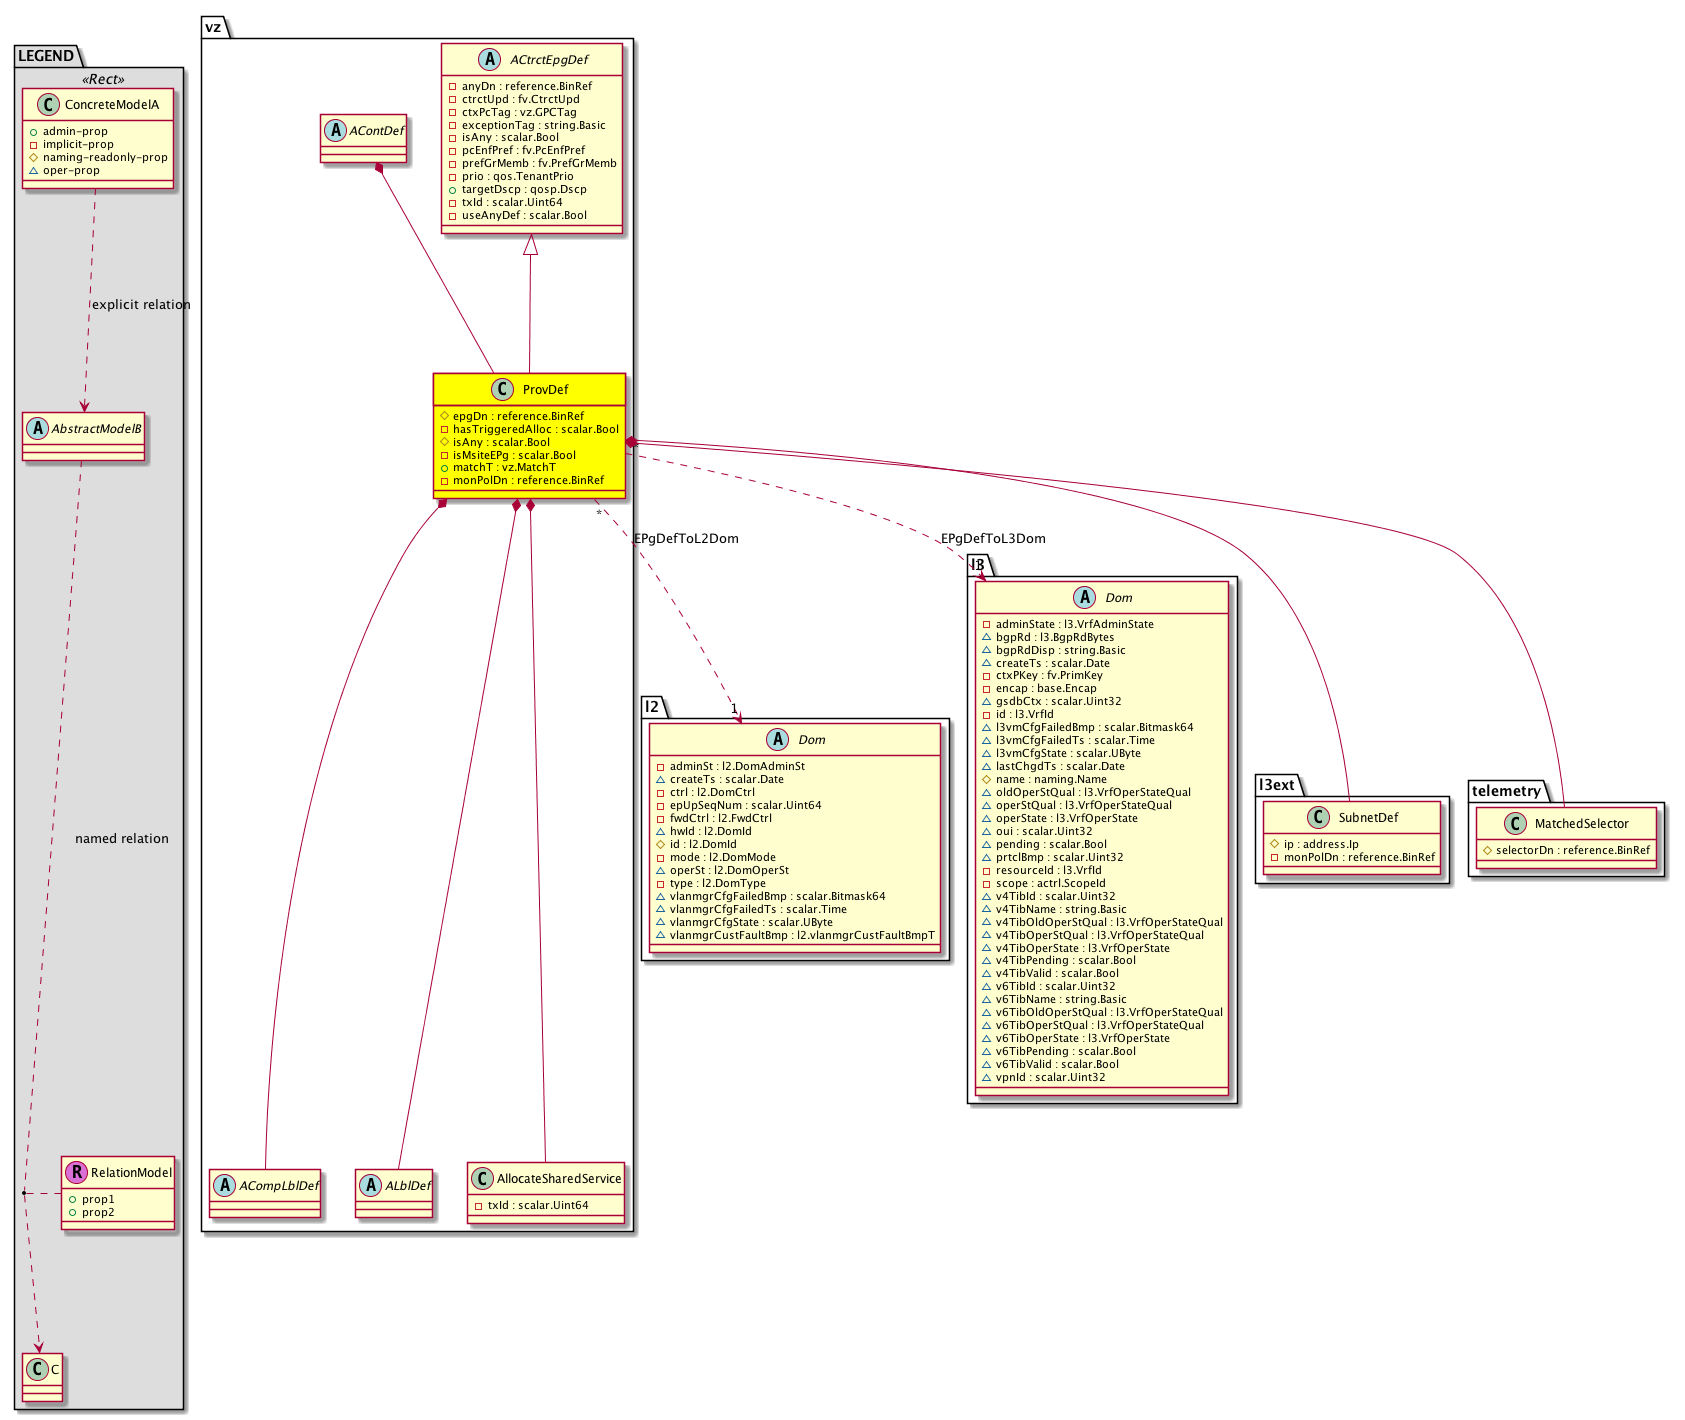Click the ProvDef class circle icon
1685x1420 pixels.
point(503,390)
